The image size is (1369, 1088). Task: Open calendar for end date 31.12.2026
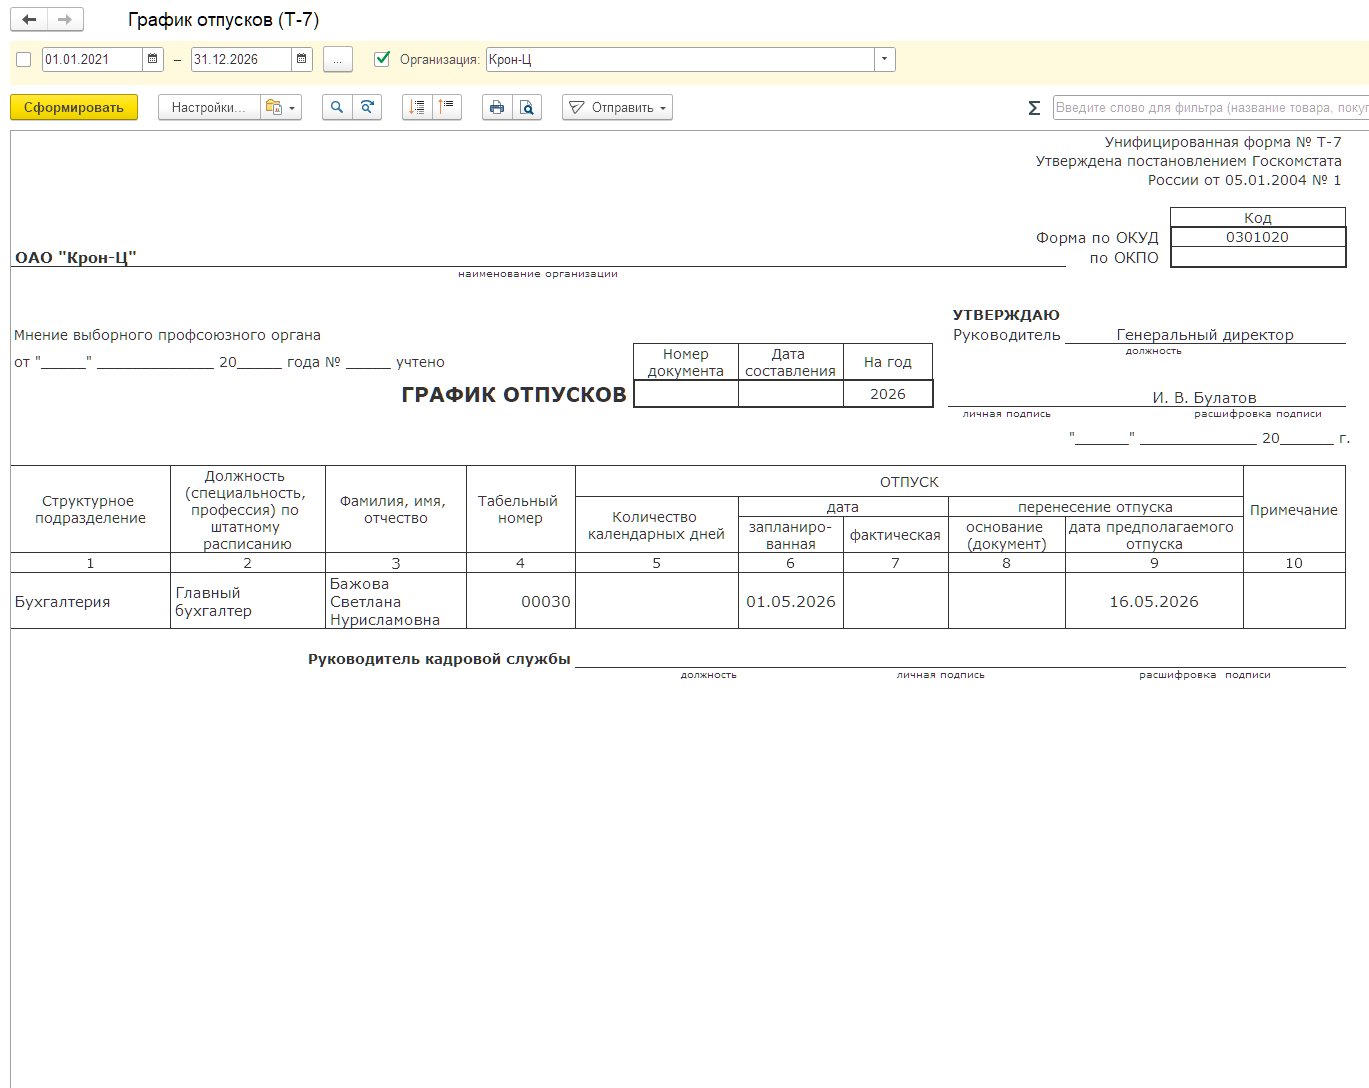(301, 59)
